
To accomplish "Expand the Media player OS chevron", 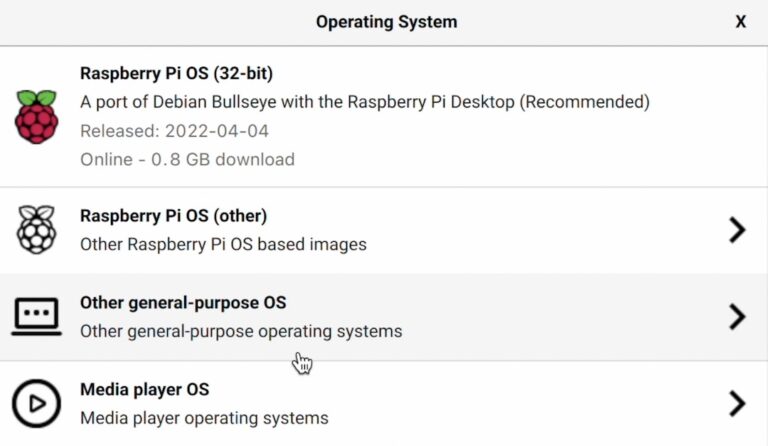I will [x=737, y=403].
